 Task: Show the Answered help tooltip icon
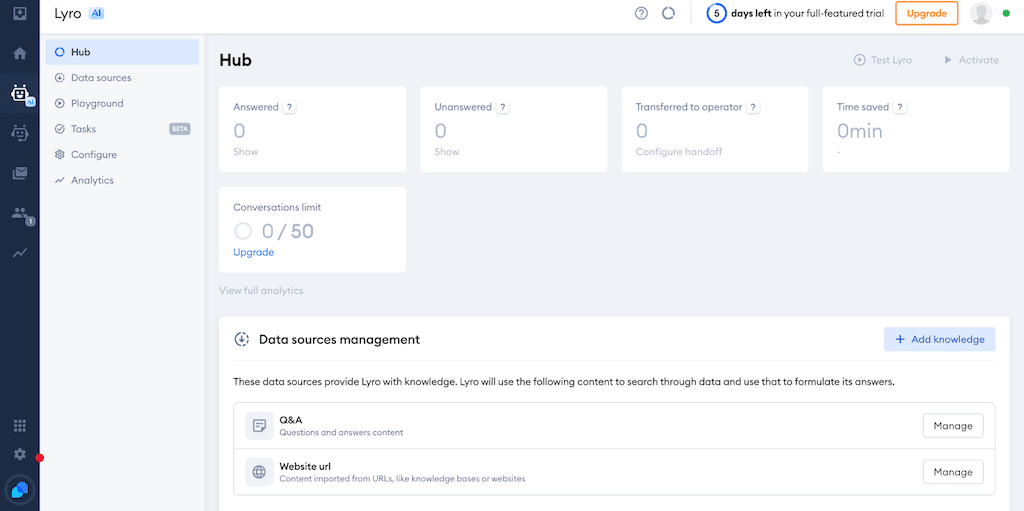point(289,107)
